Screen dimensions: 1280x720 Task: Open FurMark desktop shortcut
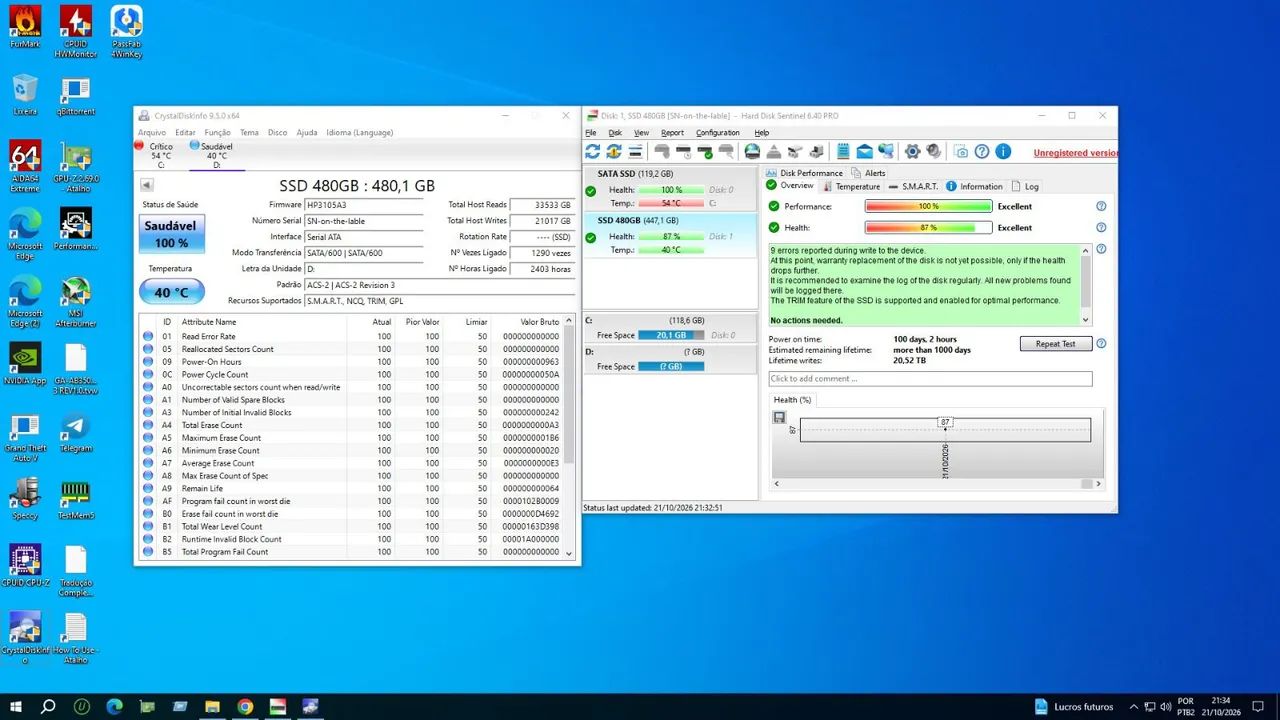coord(25,27)
